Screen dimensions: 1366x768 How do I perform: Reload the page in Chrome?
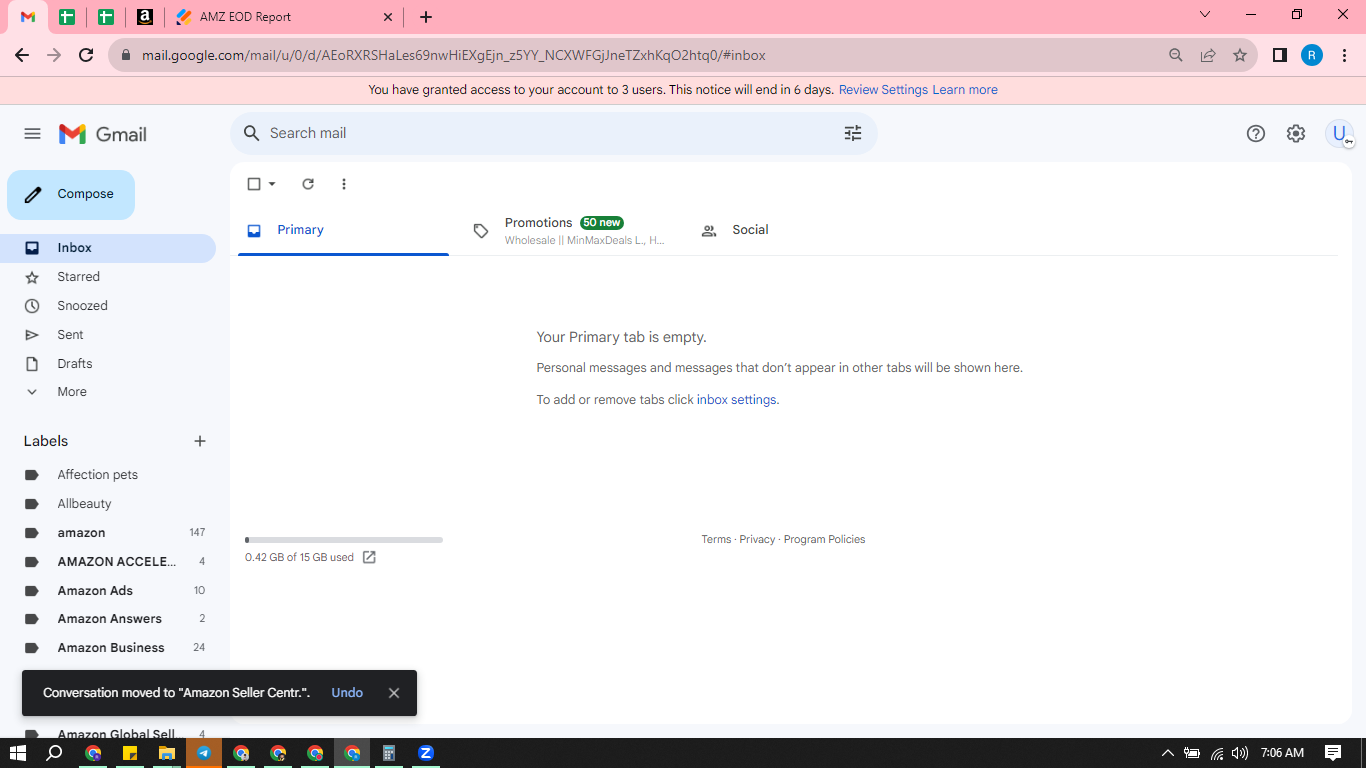[86, 55]
